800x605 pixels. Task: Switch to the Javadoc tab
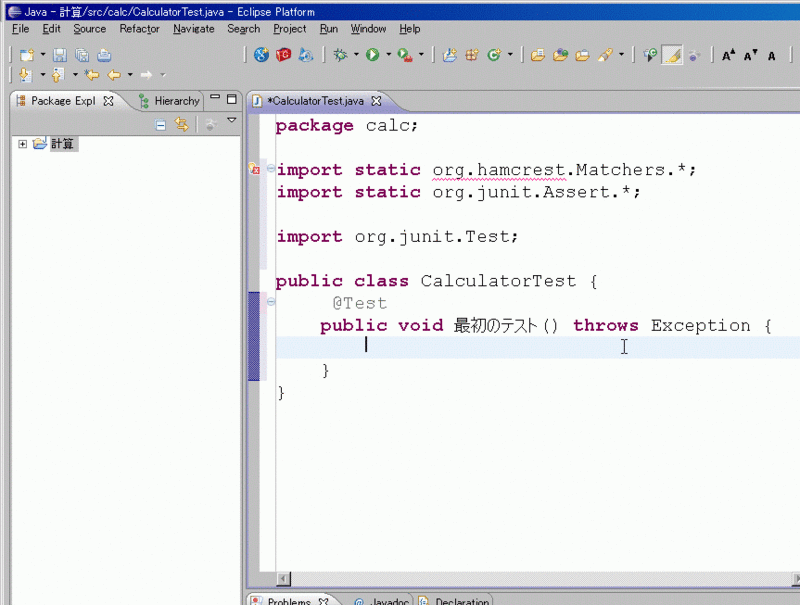coord(382,601)
